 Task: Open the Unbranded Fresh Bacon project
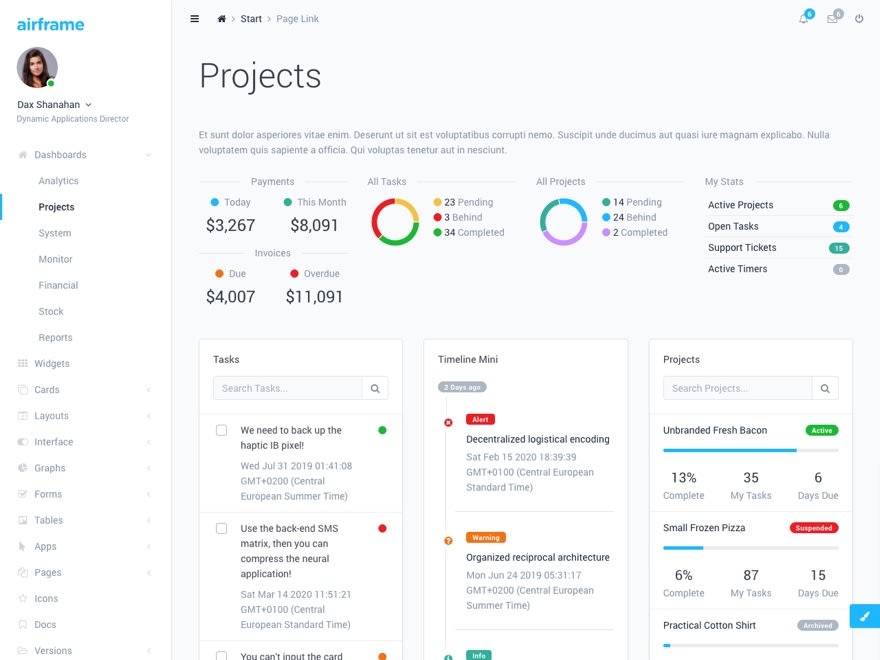click(715, 430)
